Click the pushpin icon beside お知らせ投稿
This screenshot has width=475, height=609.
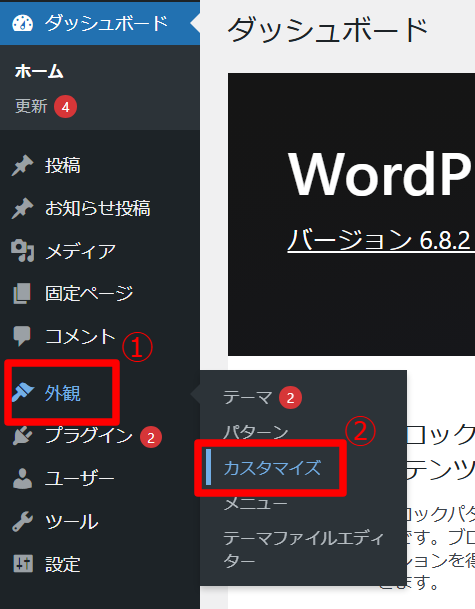coord(23,208)
